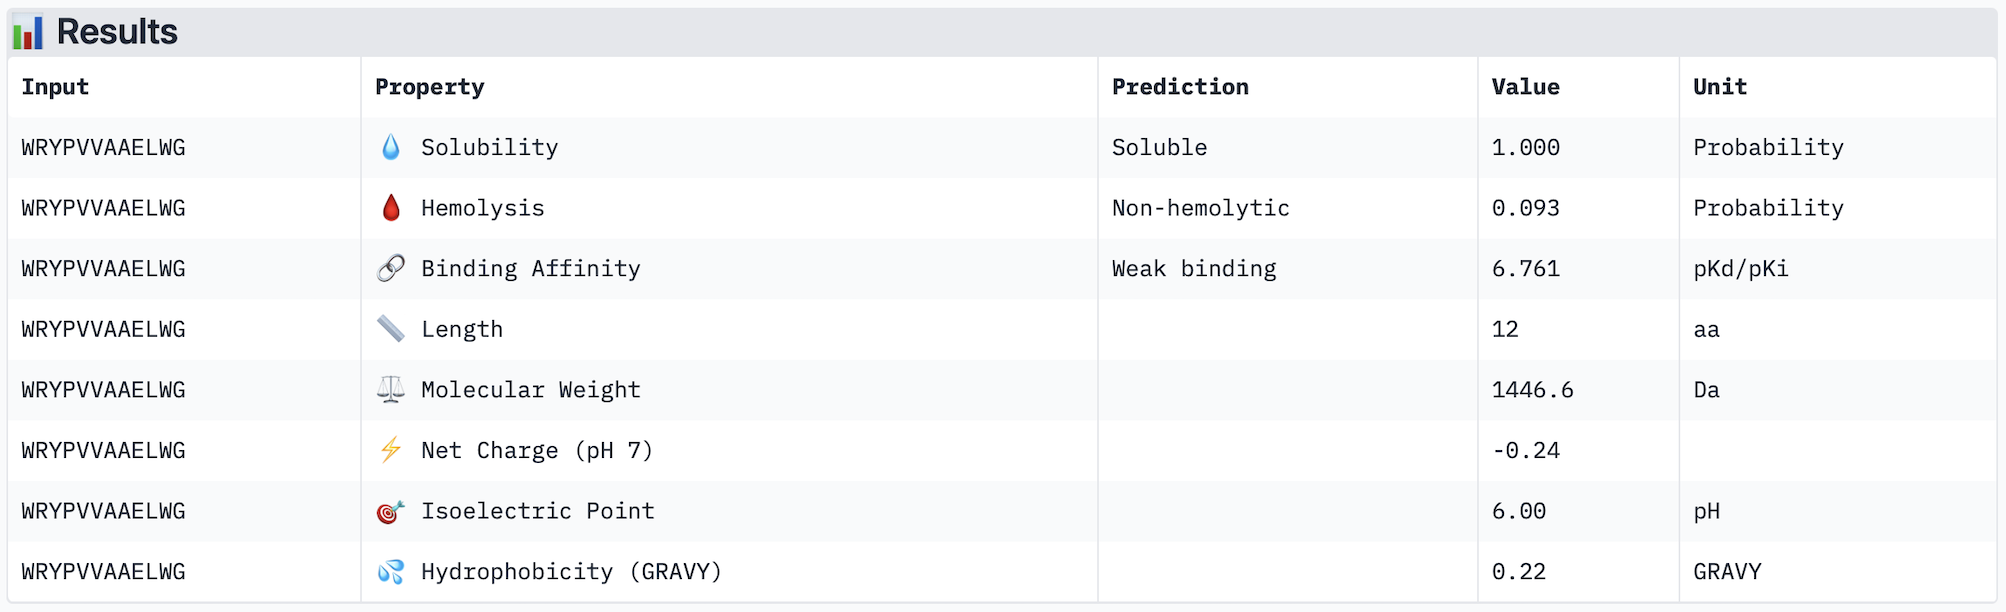Viewport: 2006px width, 612px height.
Task: Click the water droplet Solubility icon
Action: [x=391, y=147]
